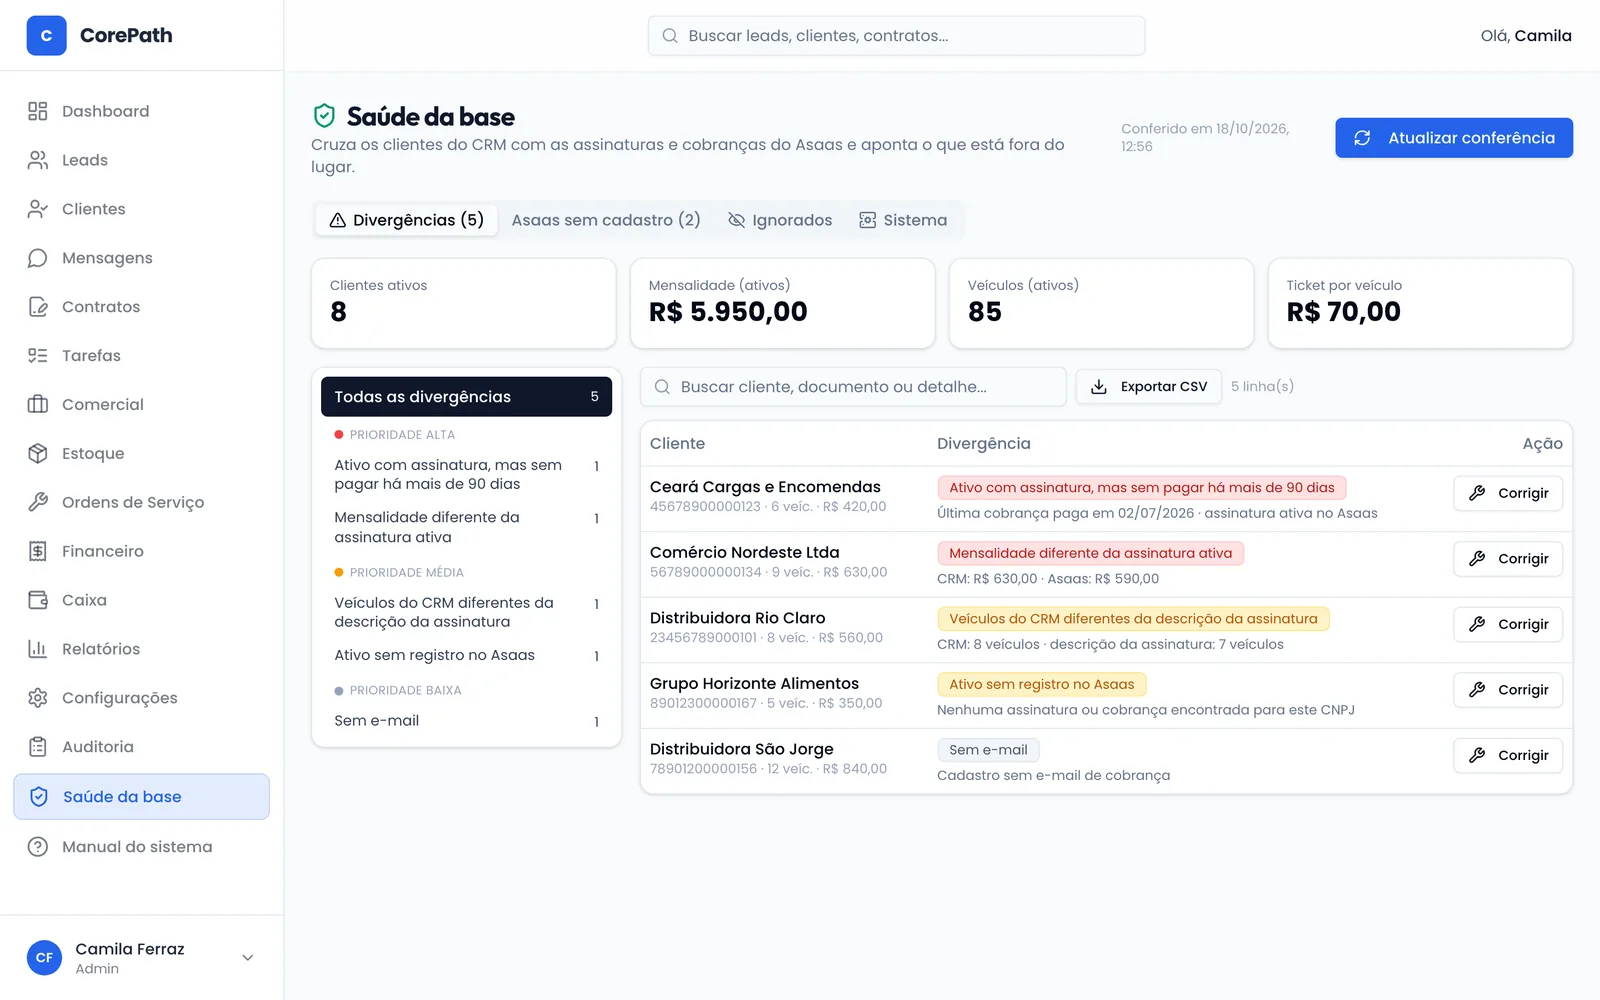
Task: Click Corrigir for Grupo Horizonte Alimentos
Action: coord(1508,690)
